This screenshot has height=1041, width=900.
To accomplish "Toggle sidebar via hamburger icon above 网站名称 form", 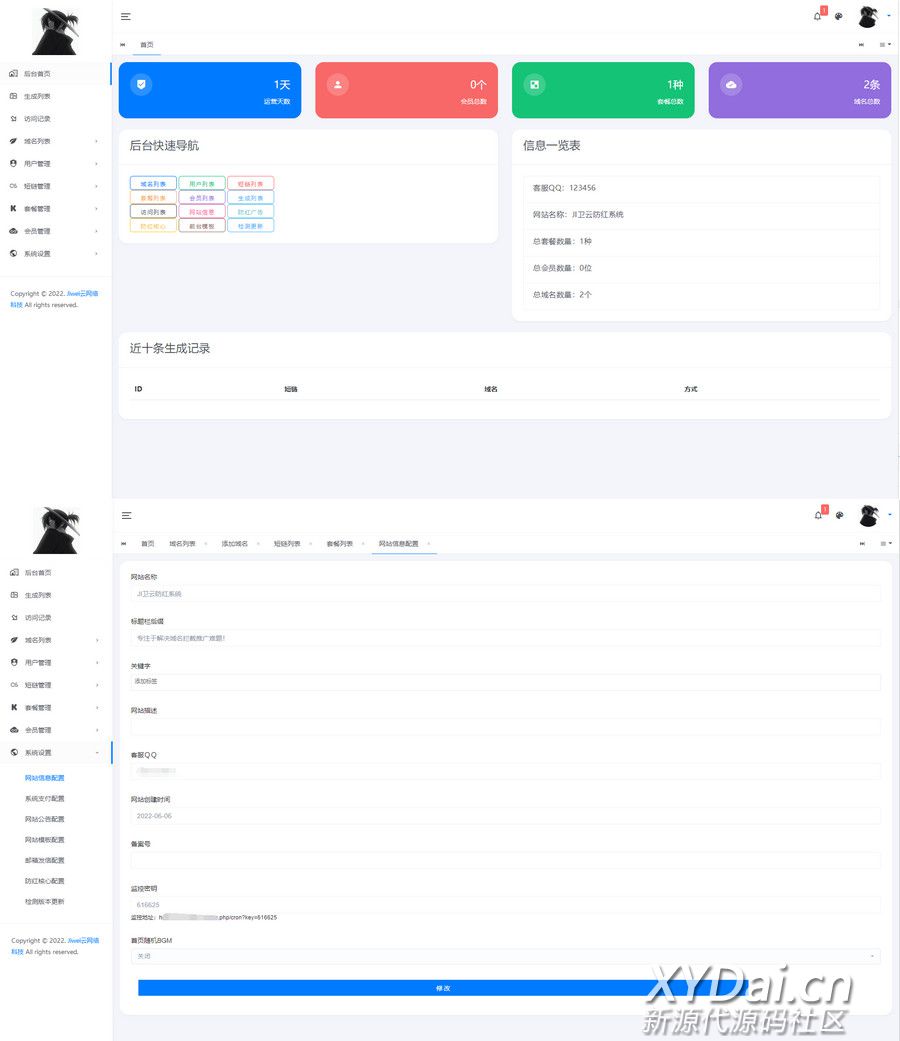I will [x=126, y=515].
